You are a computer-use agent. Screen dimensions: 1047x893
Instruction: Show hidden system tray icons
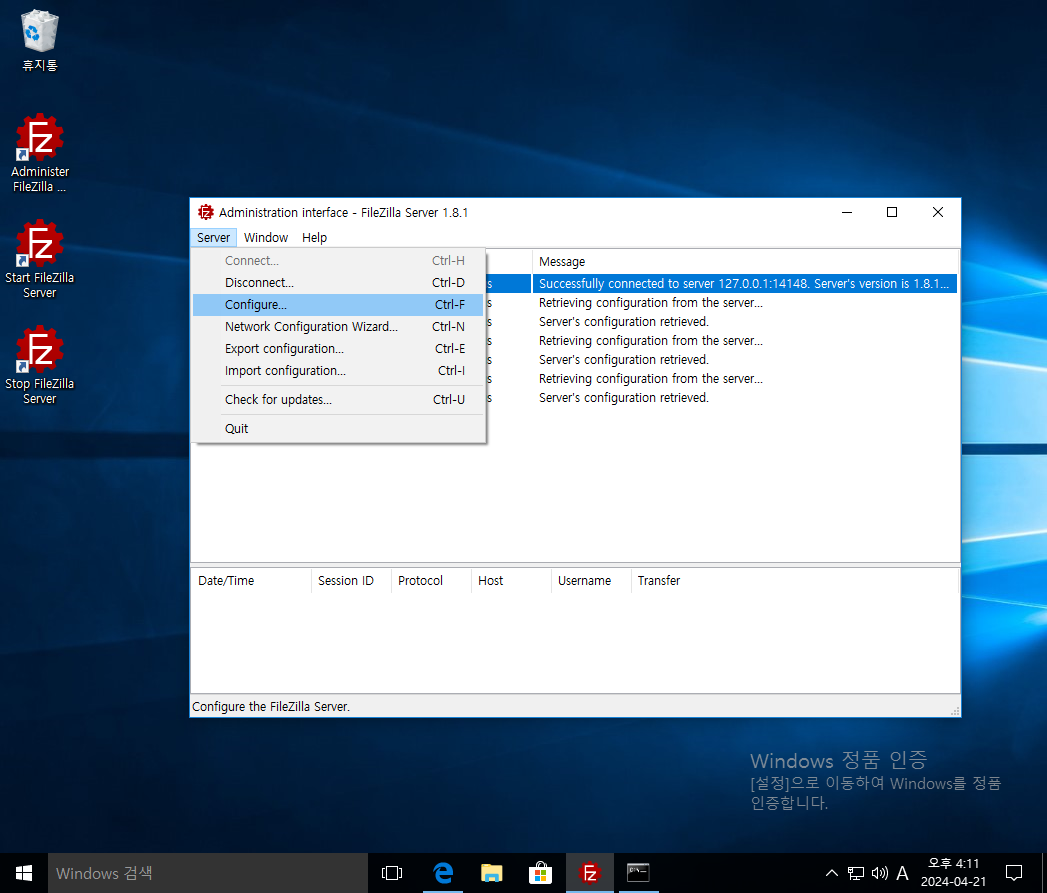coord(832,873)
